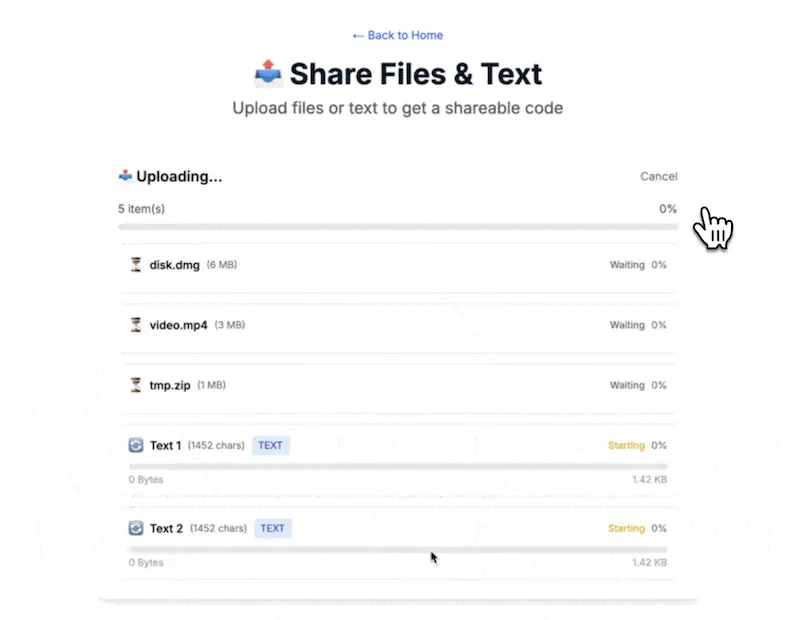
Task: Click the overall upload progress bar
Action: point(398,227)
